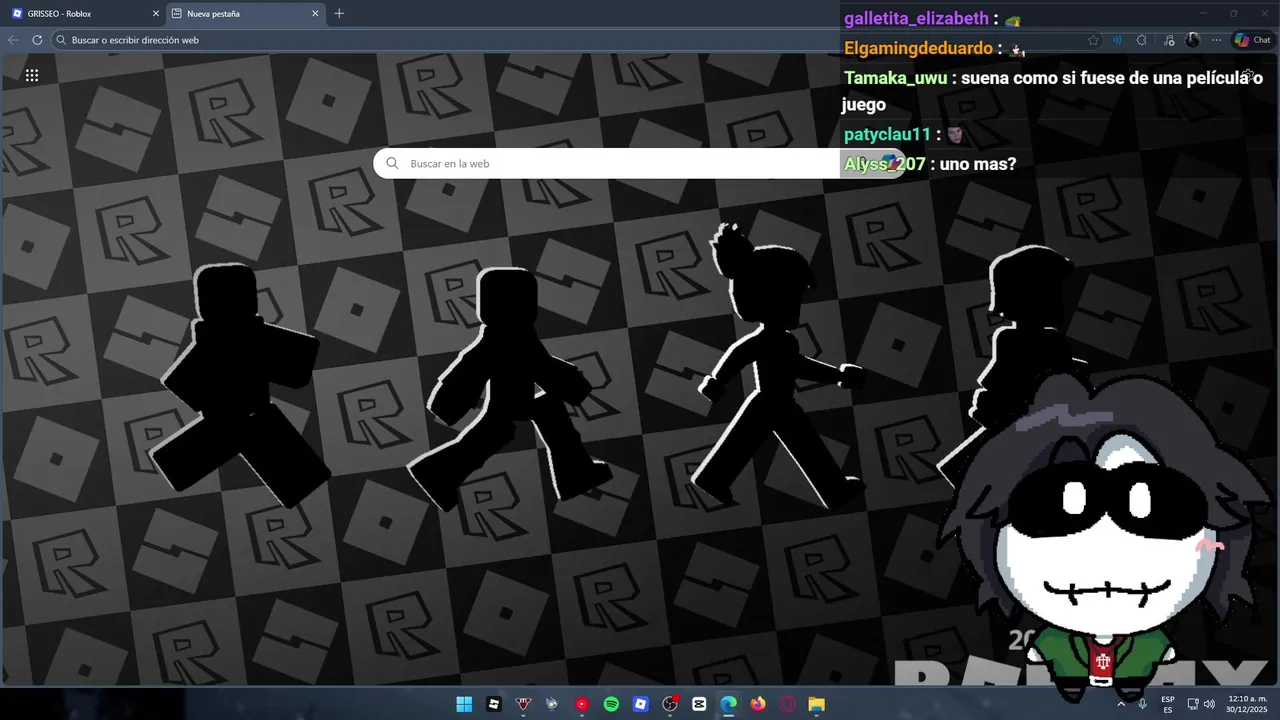The height and width of the screenshot is (720, 1280).
Task: Open a new browser tab with plus
Action: (339, 14)
